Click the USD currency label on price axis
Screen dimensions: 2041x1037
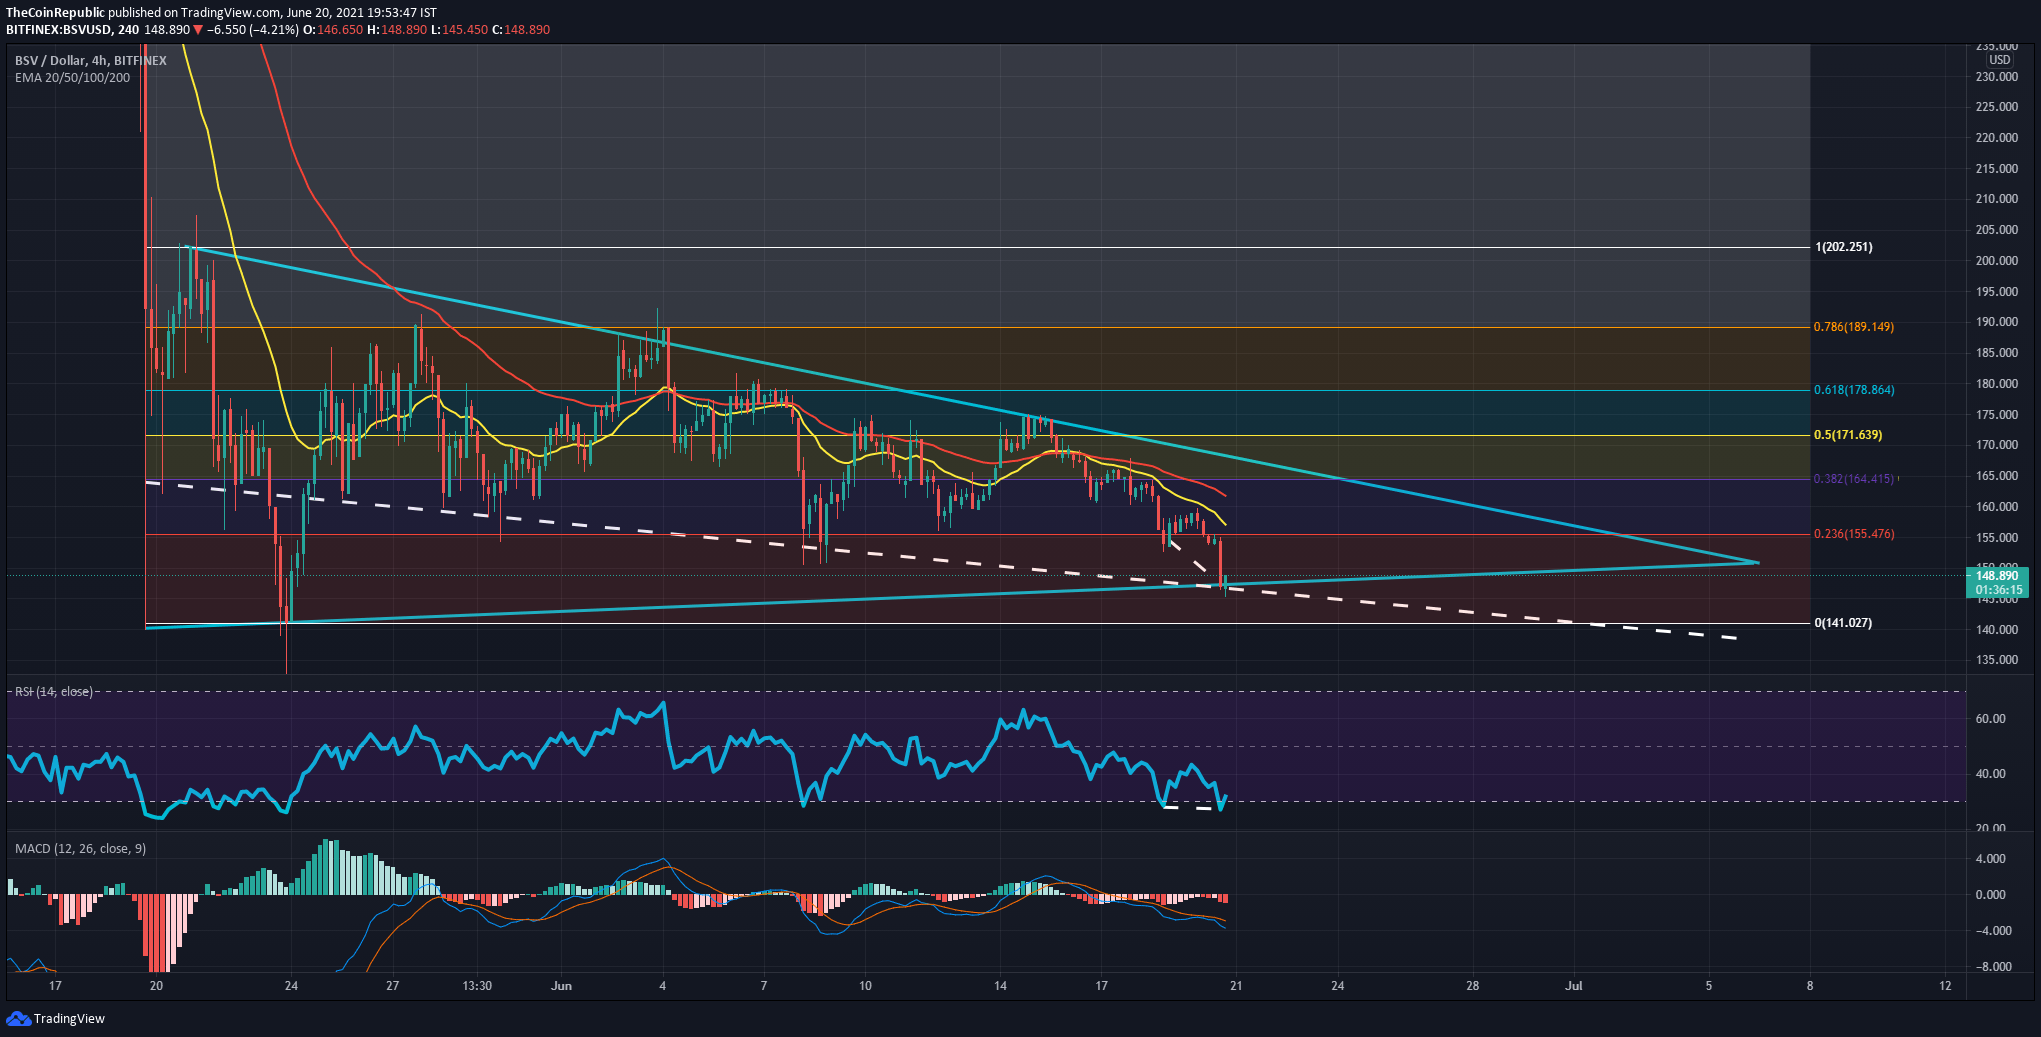1999,60
